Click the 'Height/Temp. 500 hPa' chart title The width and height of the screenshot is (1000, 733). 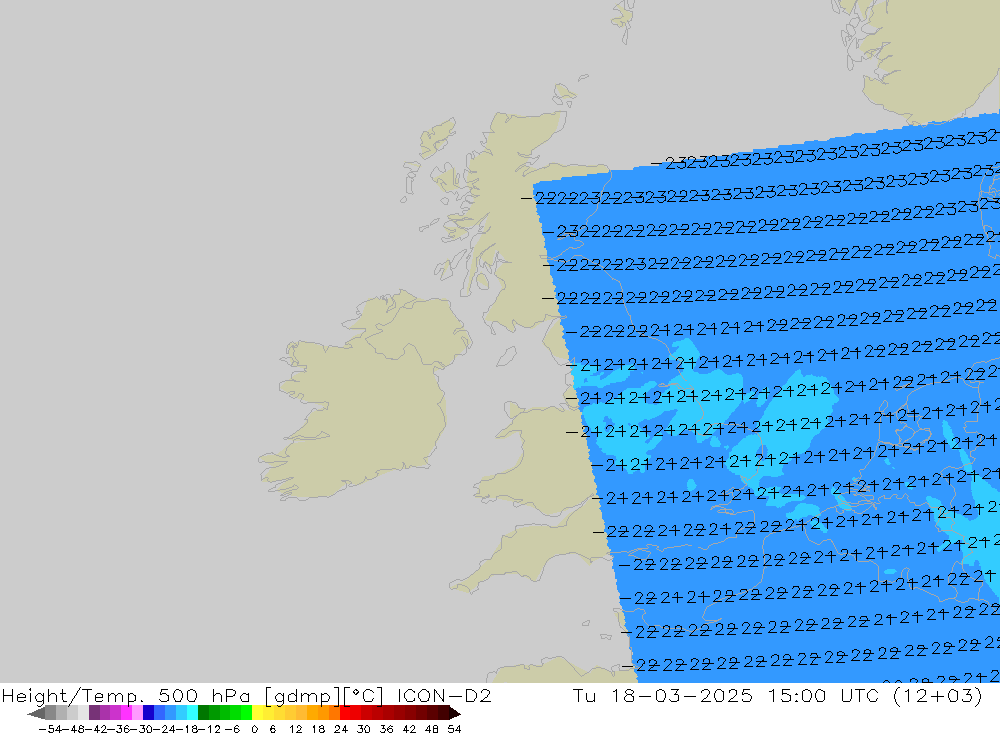tap(126, 695)
